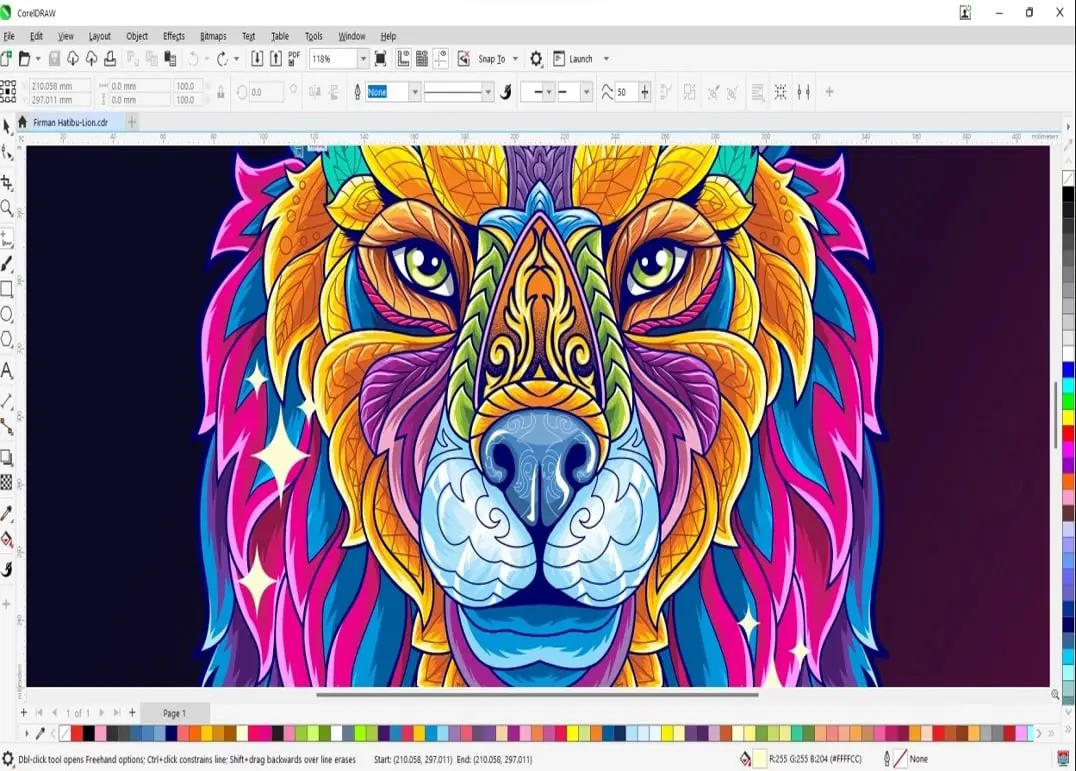Toggle Show guidelines button
This screenshot has height=771, width=1076.
441,59
